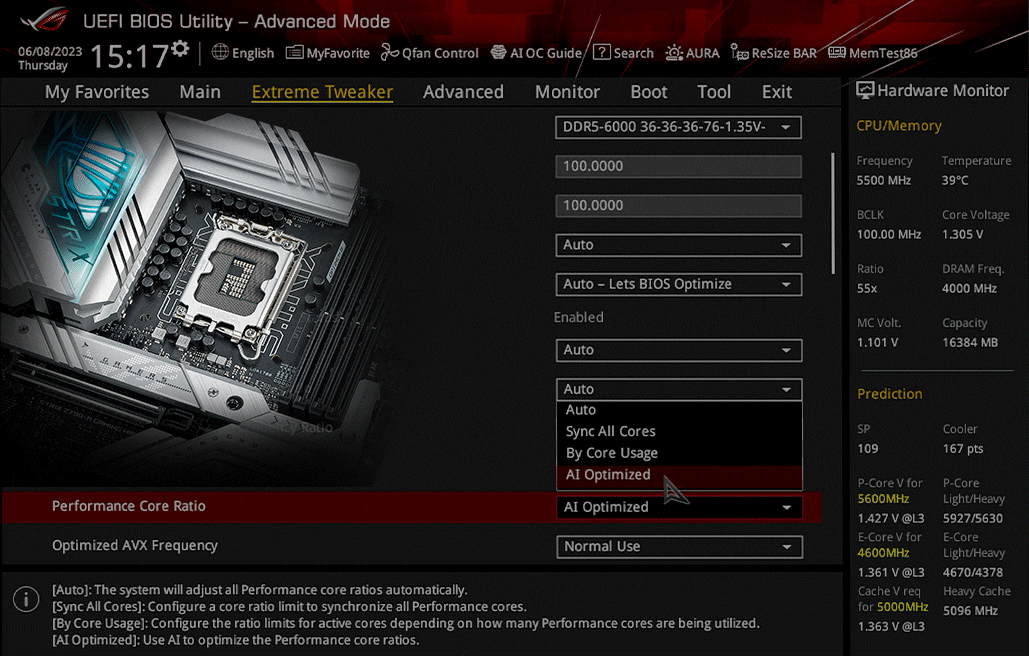Open the AI OC Guide
The image size is (1029, 656).
click(x=536, y=53)
